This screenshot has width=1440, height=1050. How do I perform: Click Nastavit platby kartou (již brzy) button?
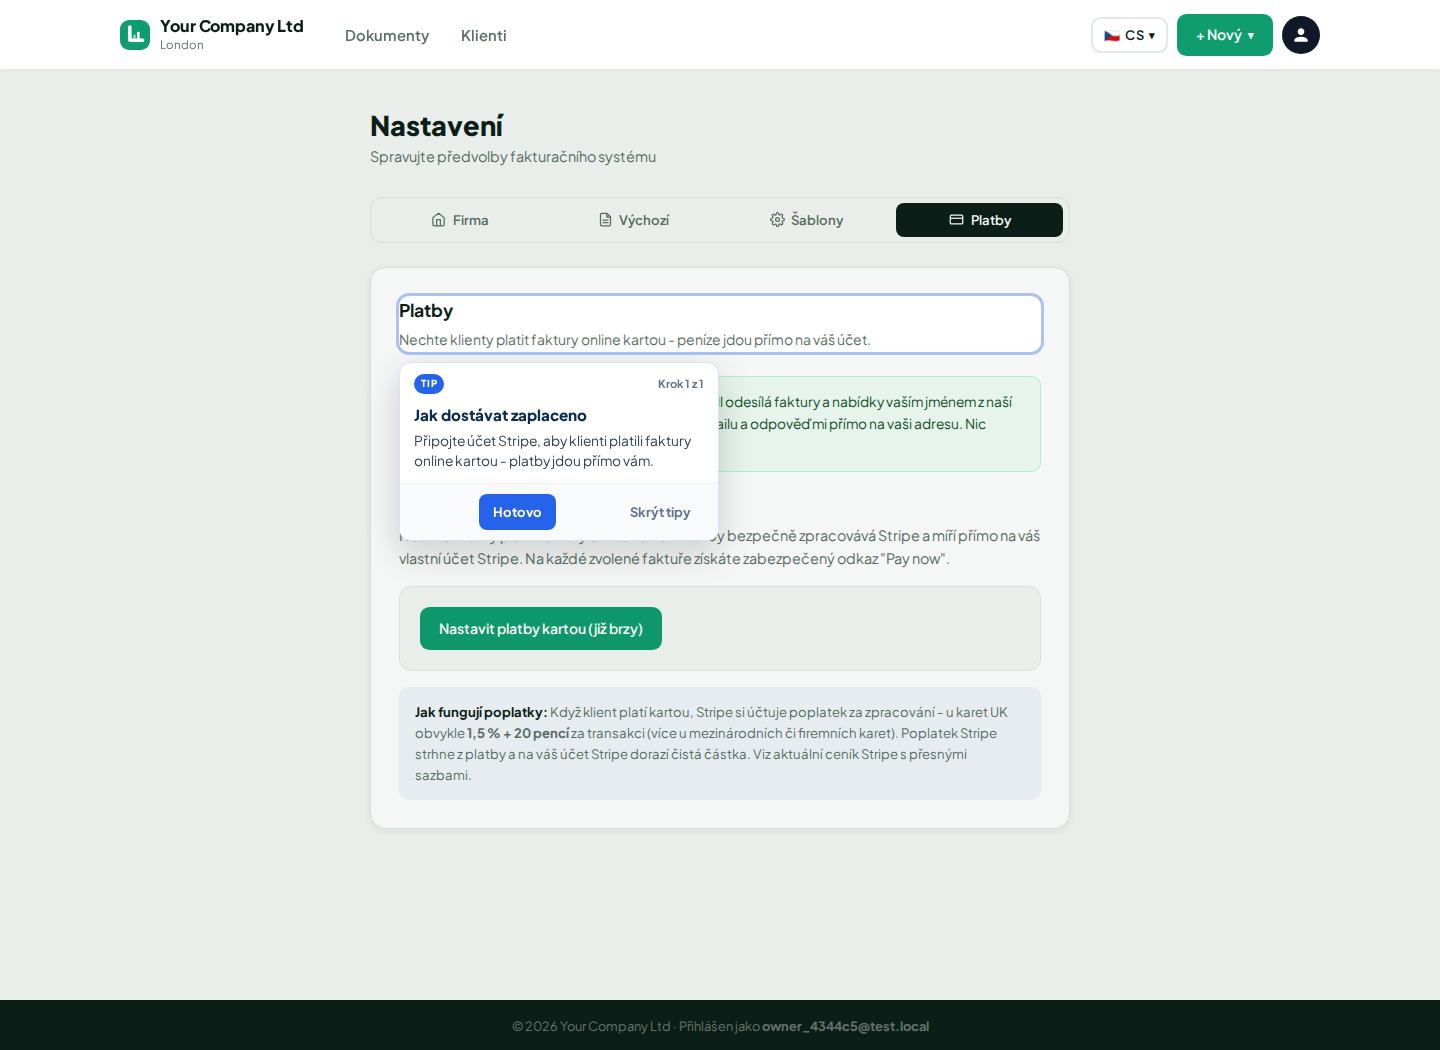tap(541, 629)
